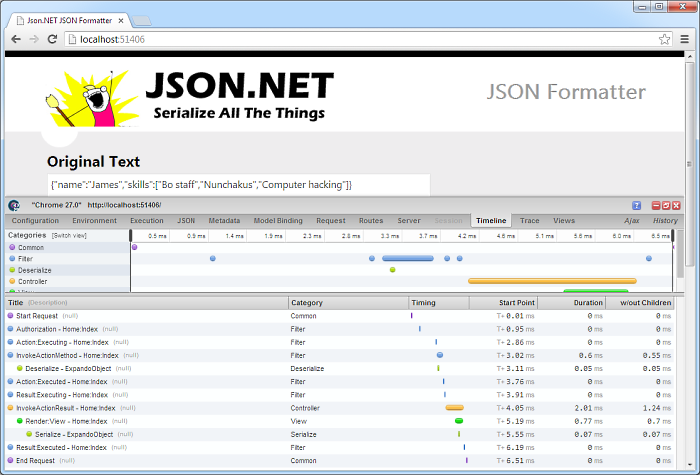Screen dimensions: 700x475
Task: Open the Routes tab
Action: coord(371,221)
